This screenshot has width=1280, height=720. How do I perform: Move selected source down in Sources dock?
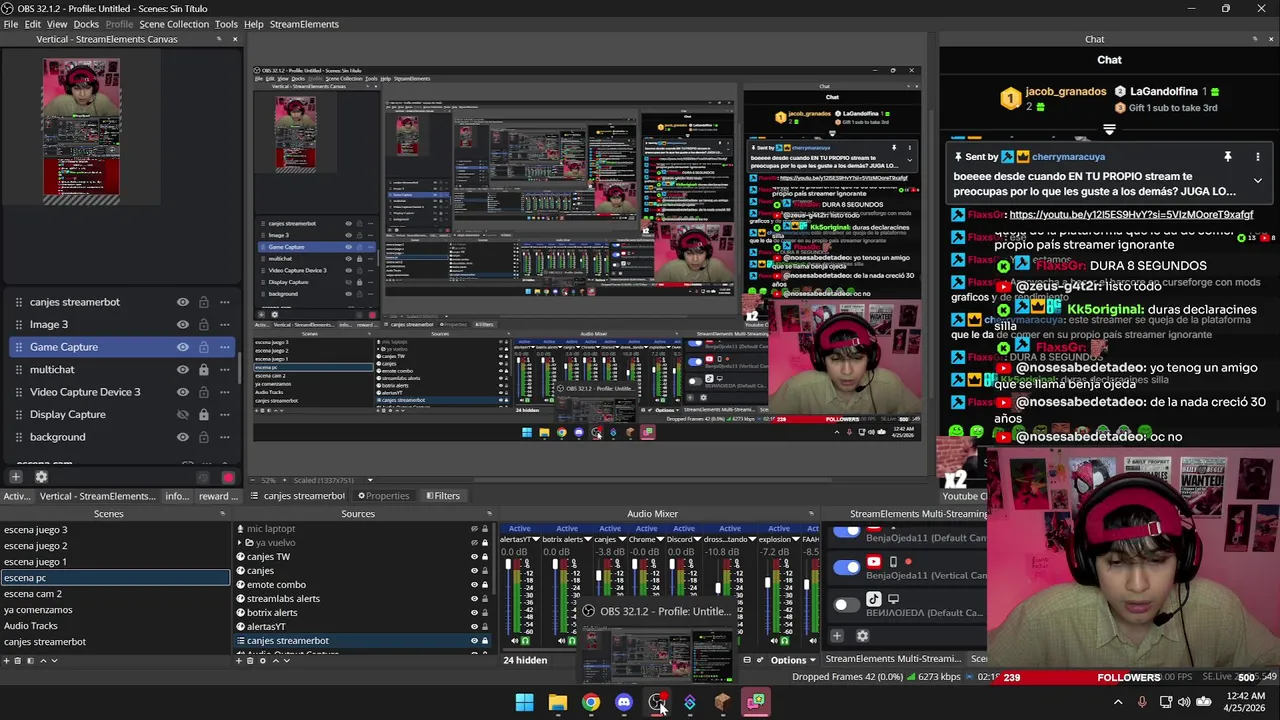coord(286,660)
